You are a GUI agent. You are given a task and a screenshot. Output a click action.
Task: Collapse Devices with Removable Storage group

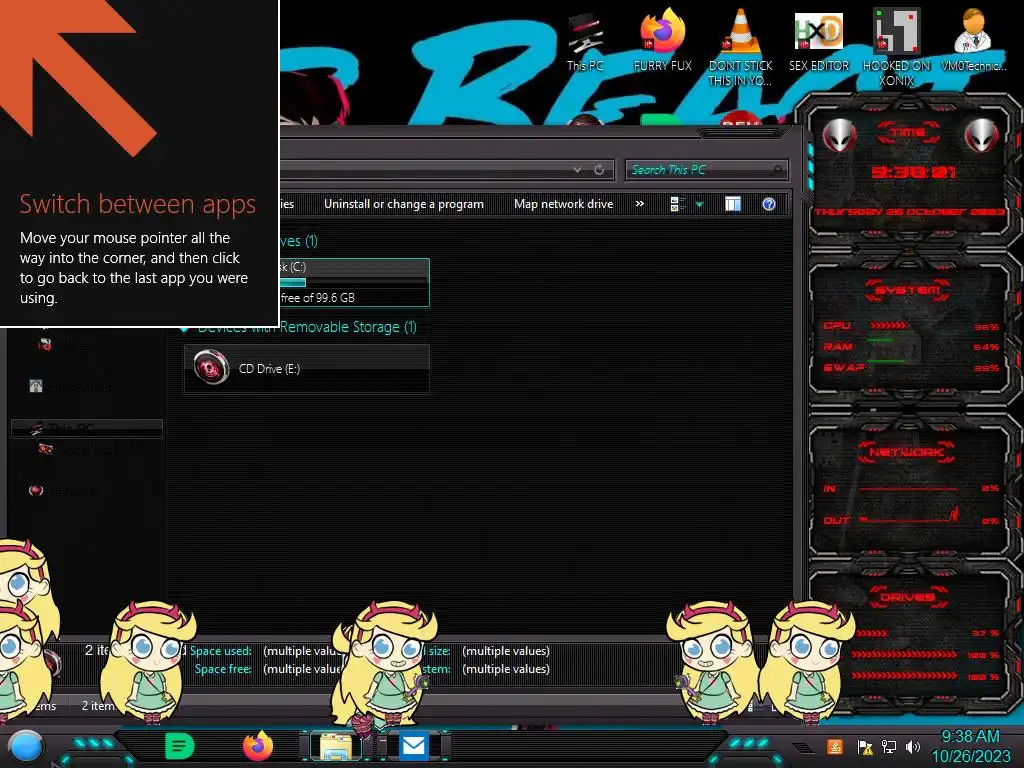185,328
